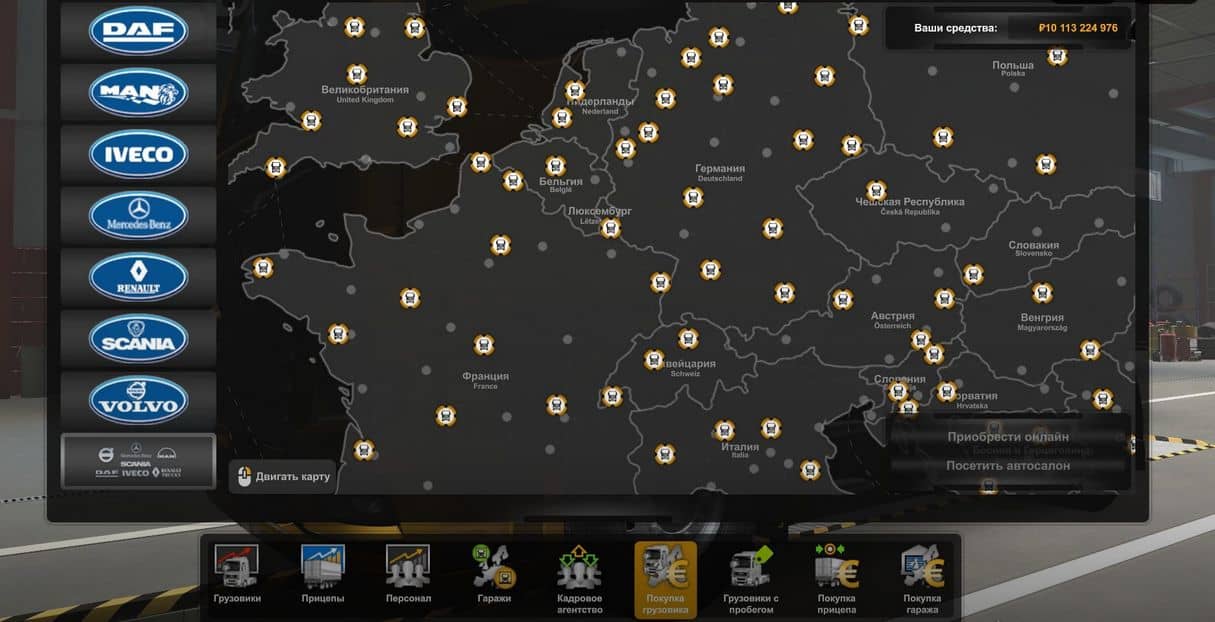Choose the MAN truck brand
This screenshot has height=622, width=1215.
pos(138,93)
